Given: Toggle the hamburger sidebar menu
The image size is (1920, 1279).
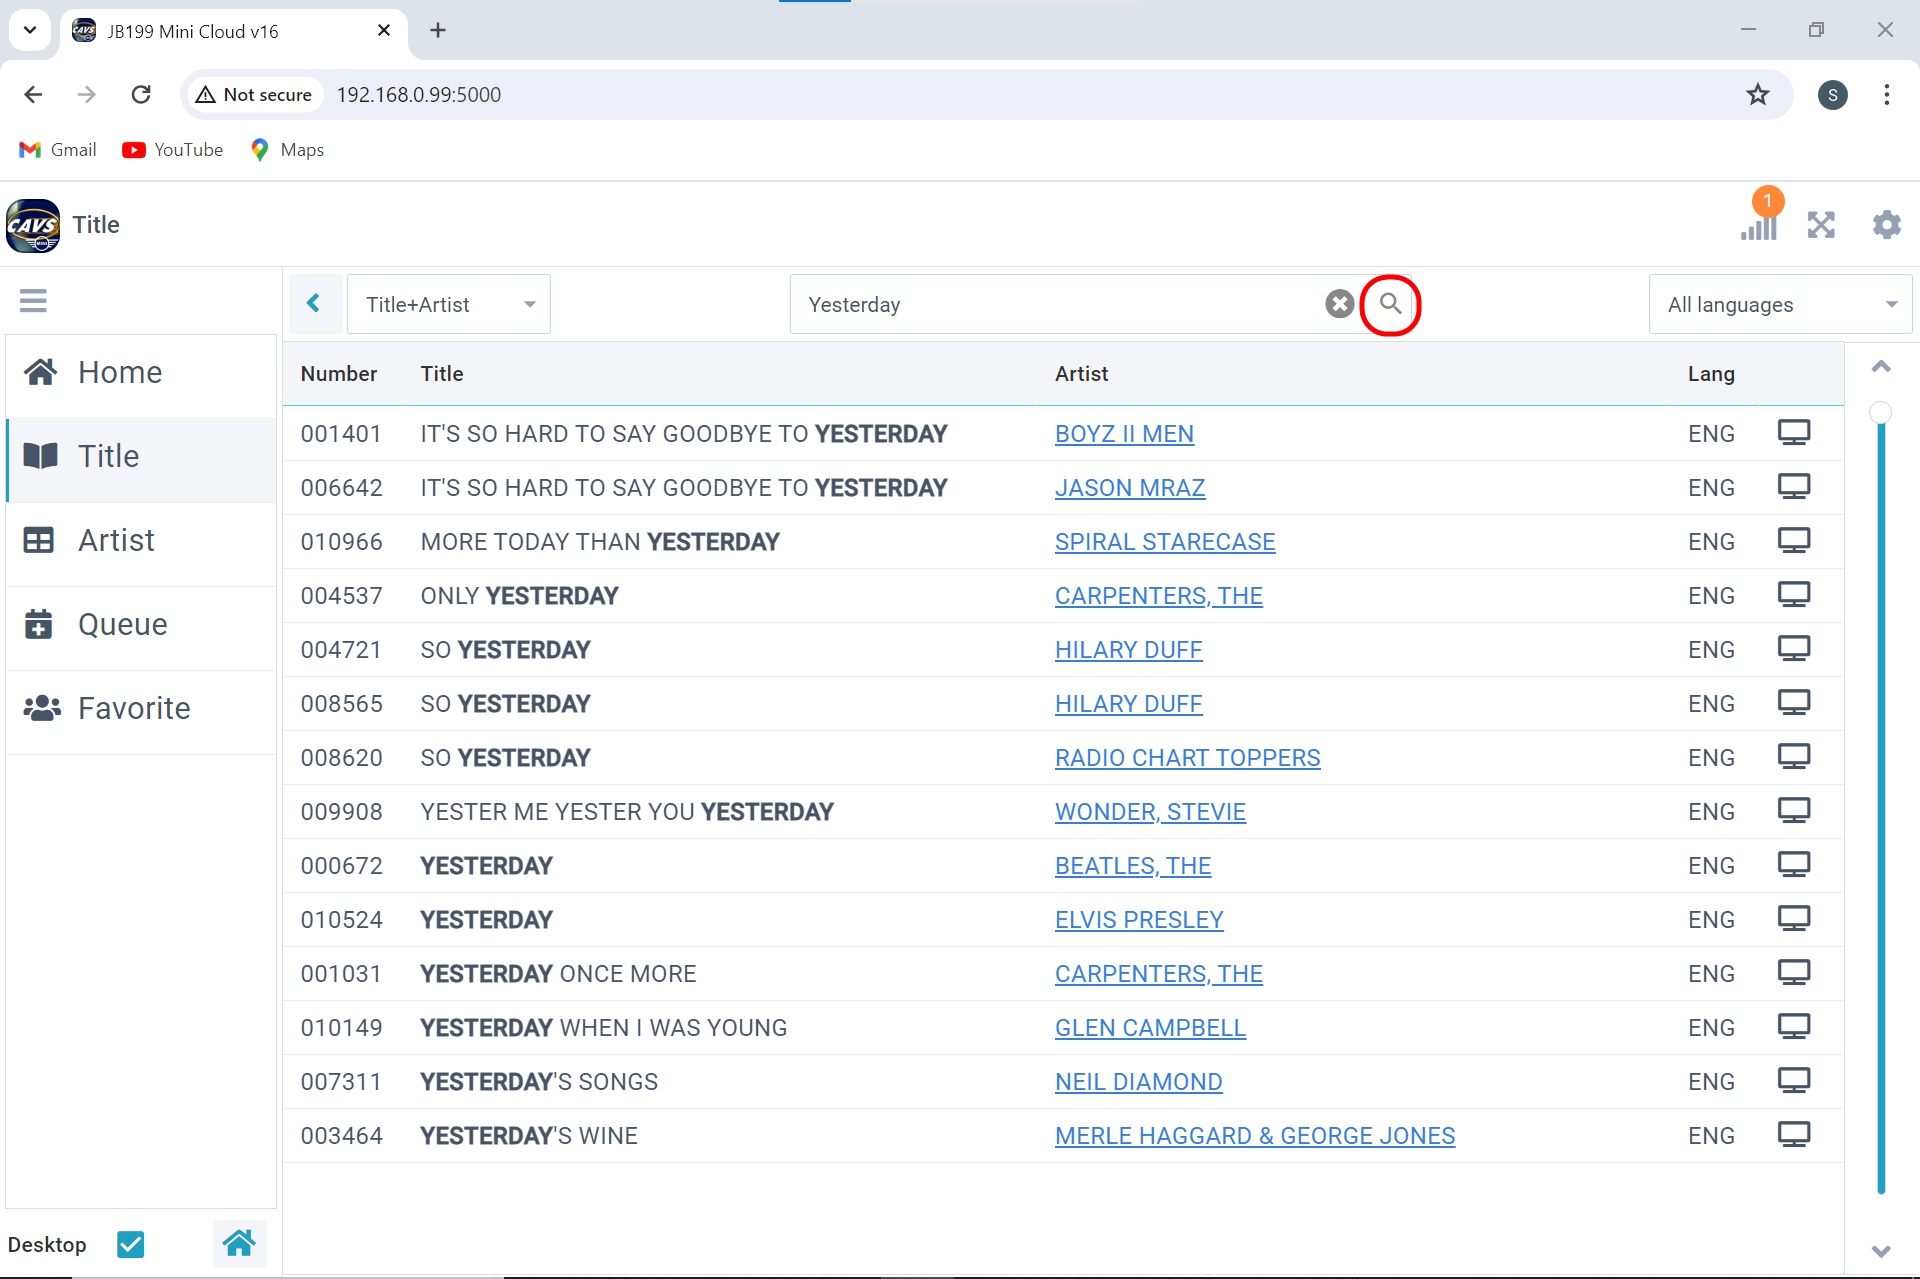Looking at the screenshot, I should point(33,301).
